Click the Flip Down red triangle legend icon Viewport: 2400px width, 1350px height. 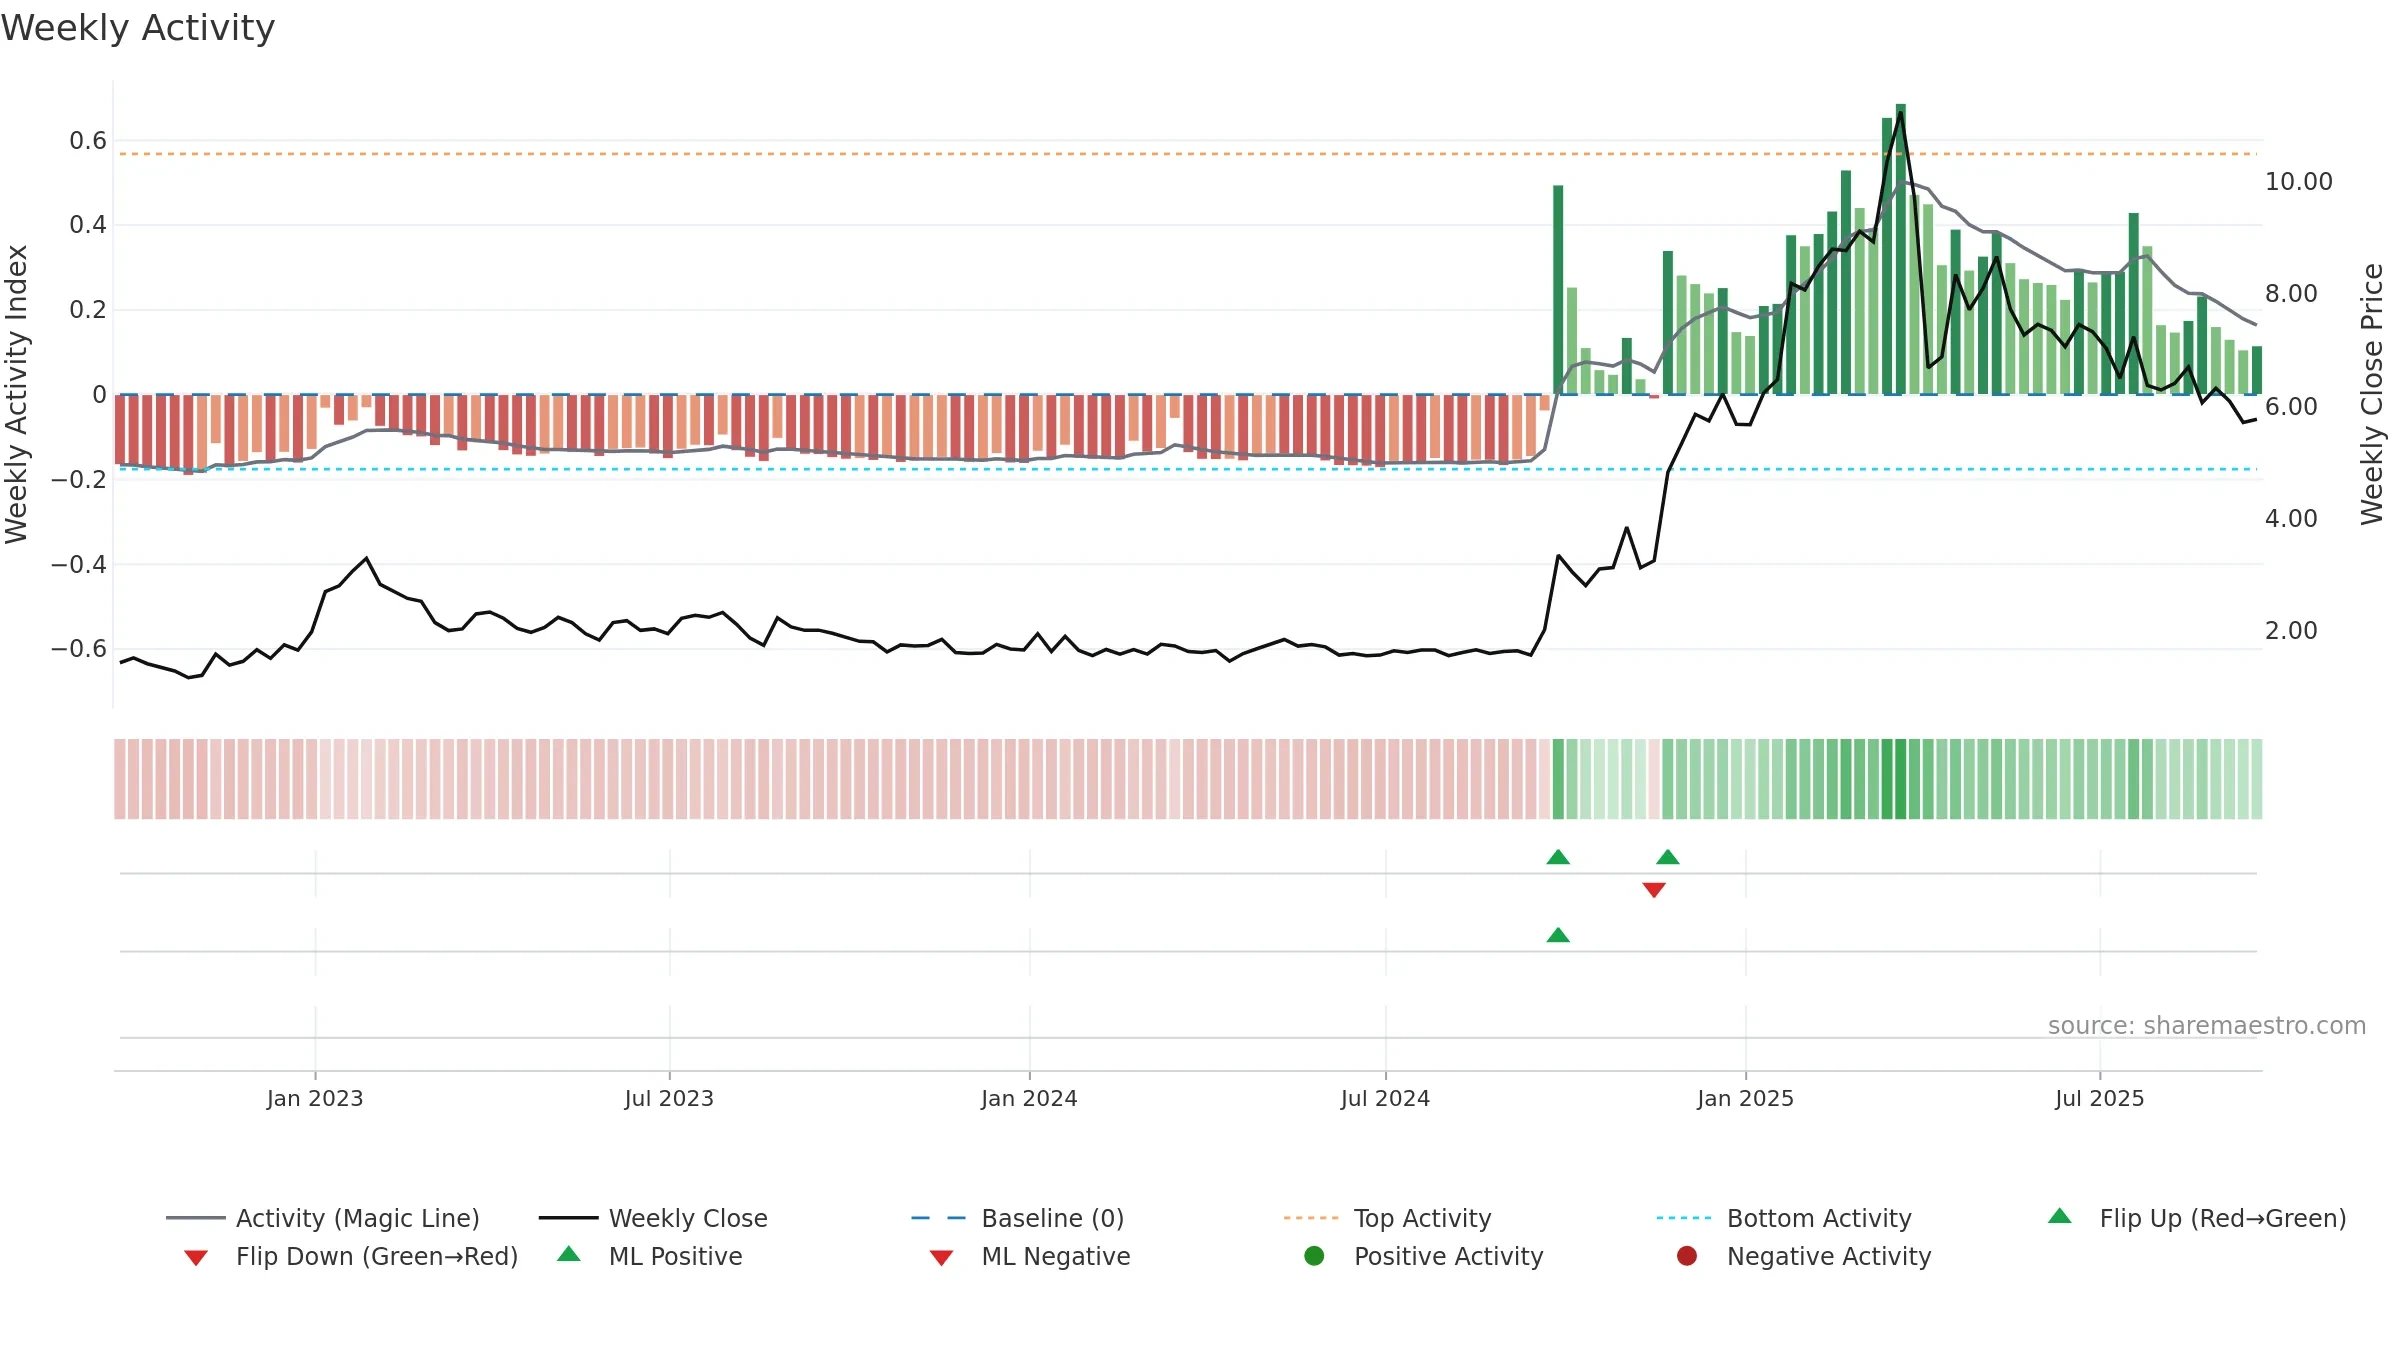(196, 1258)
